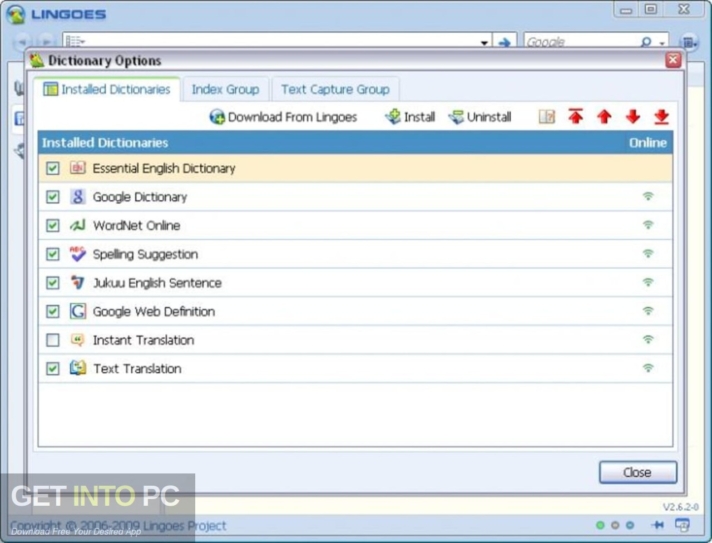Screen dimensions: 712x543
Task: Click the screen capture icon in the status bar
Action: [682, 525]
